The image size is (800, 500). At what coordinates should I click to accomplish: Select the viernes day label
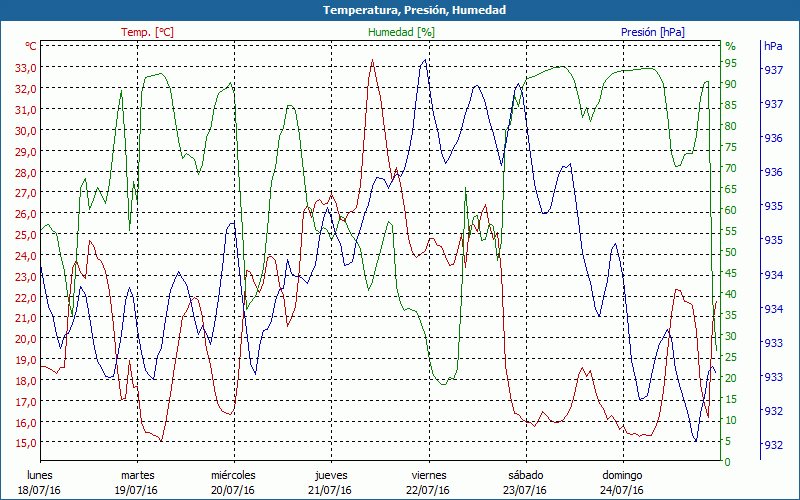coord(428,475)
